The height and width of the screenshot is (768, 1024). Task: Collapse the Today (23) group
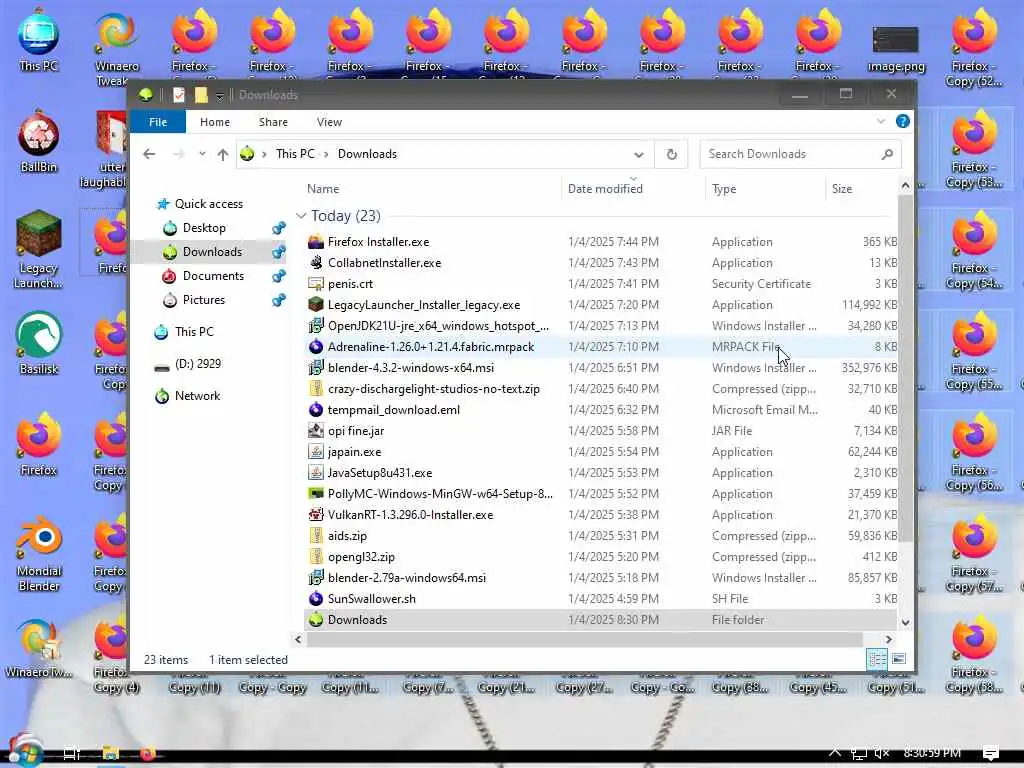300,216
